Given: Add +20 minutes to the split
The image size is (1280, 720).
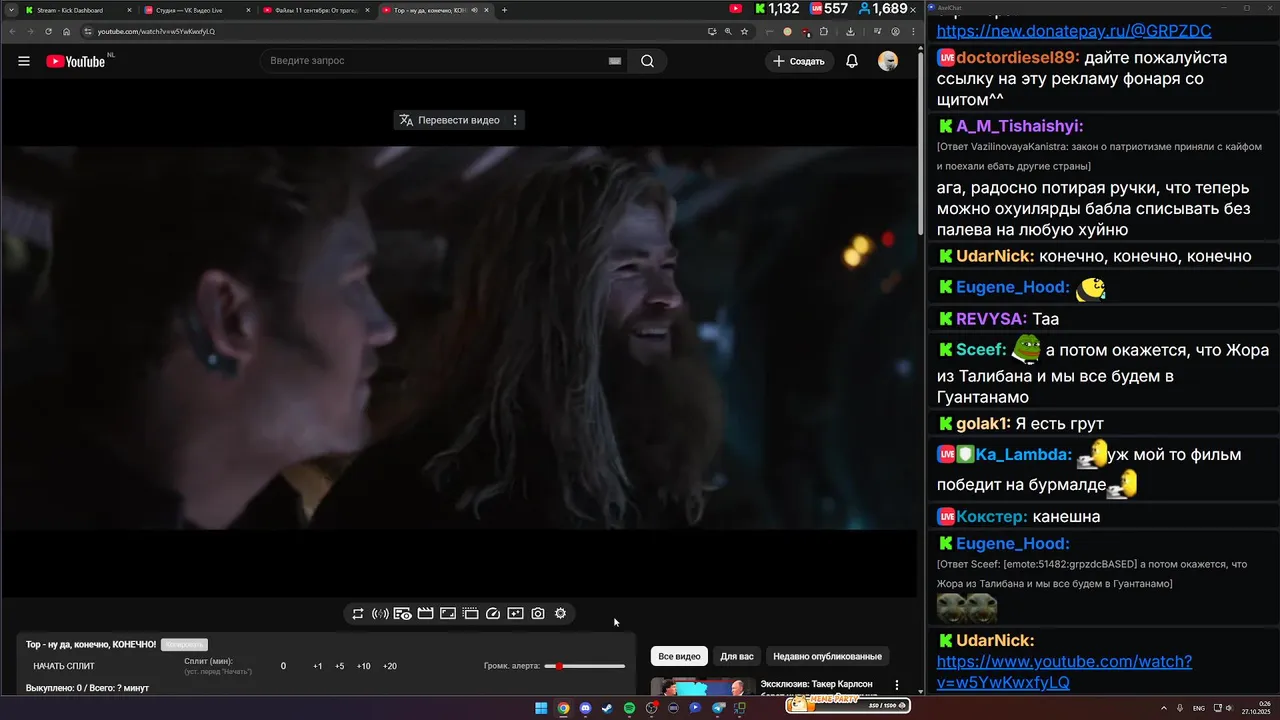Looking at the screenshot, I should (390, 666).
